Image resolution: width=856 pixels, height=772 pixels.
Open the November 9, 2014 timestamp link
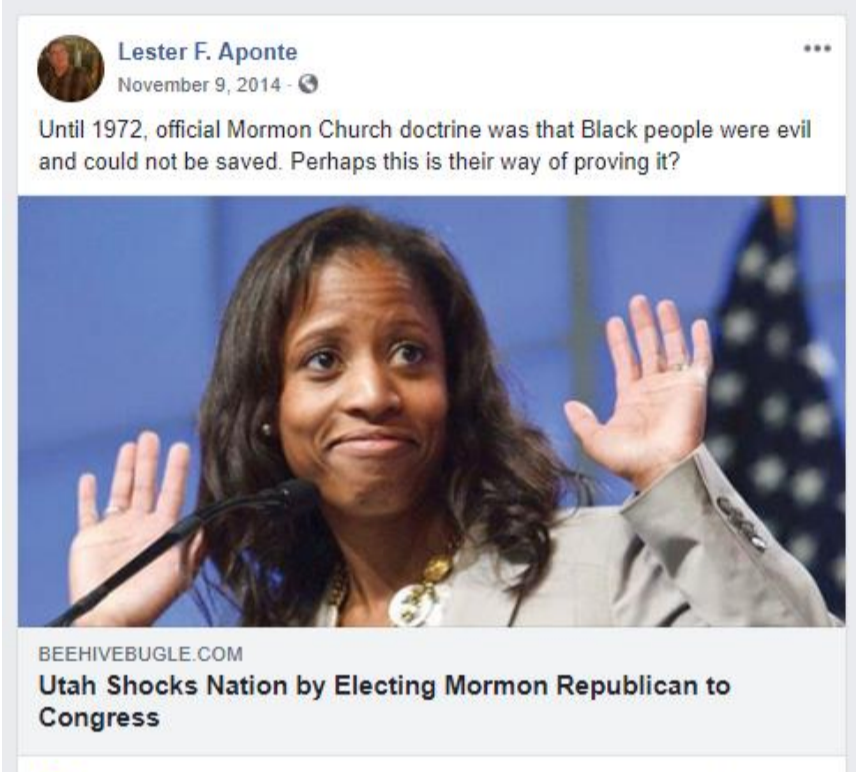[x=199, y=85]
